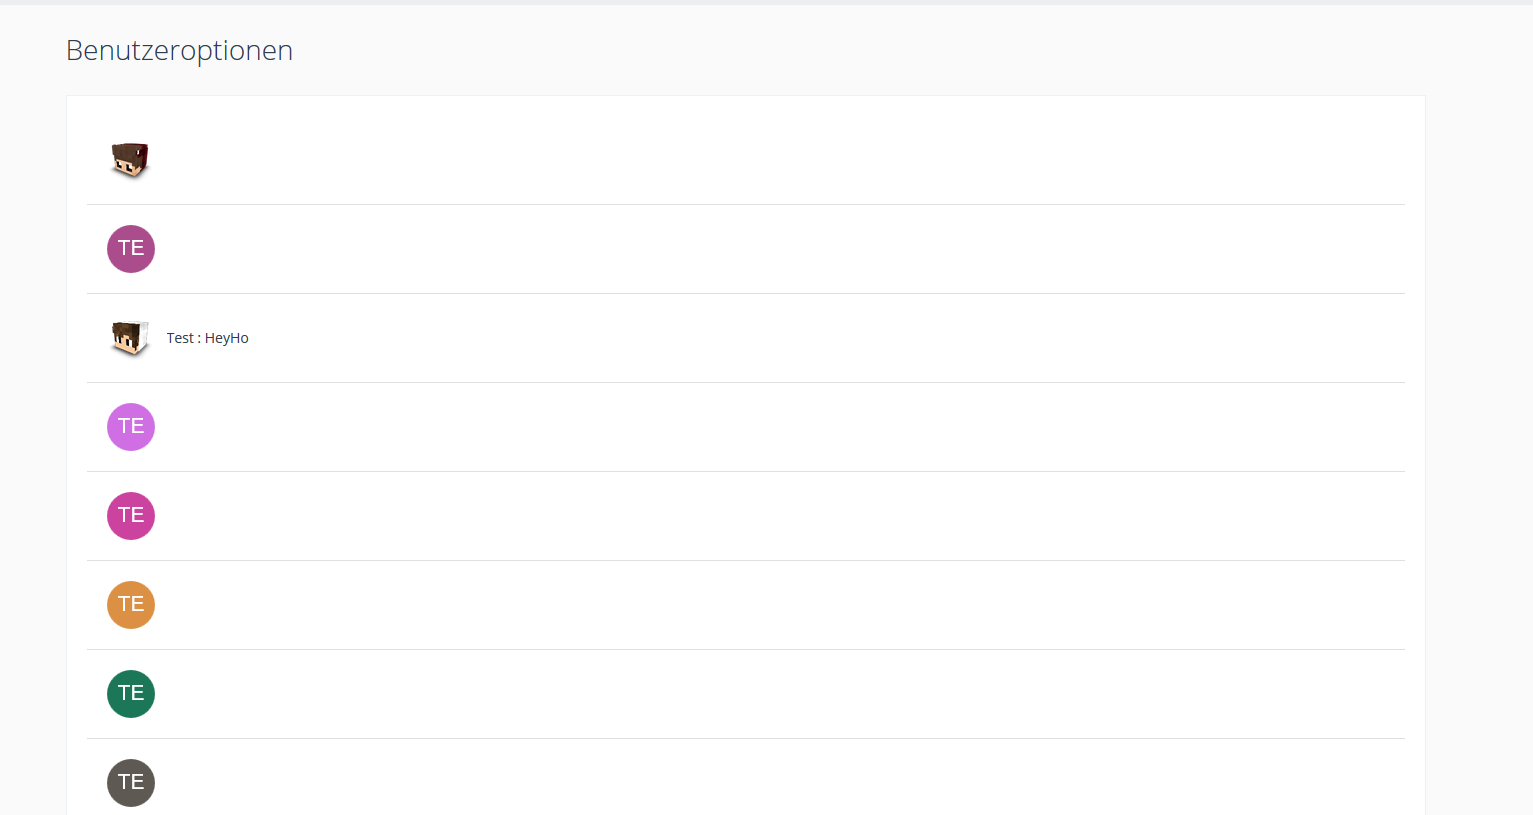Open the green TE avatar
Screen dimensions: 1533x815
click(x=131, y=694)
